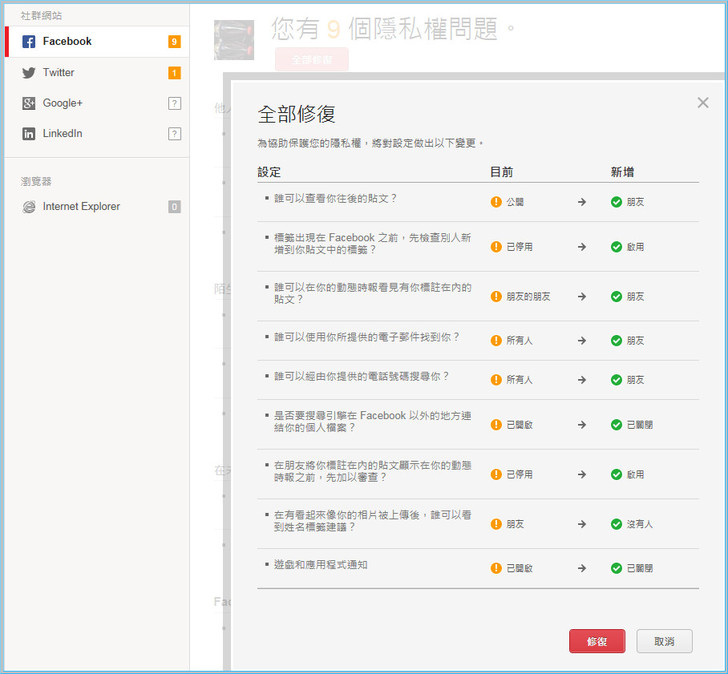Screen dimensions: 728x674
Task: Click orange warning icon next to 公開
Action: tap(496, 202)
